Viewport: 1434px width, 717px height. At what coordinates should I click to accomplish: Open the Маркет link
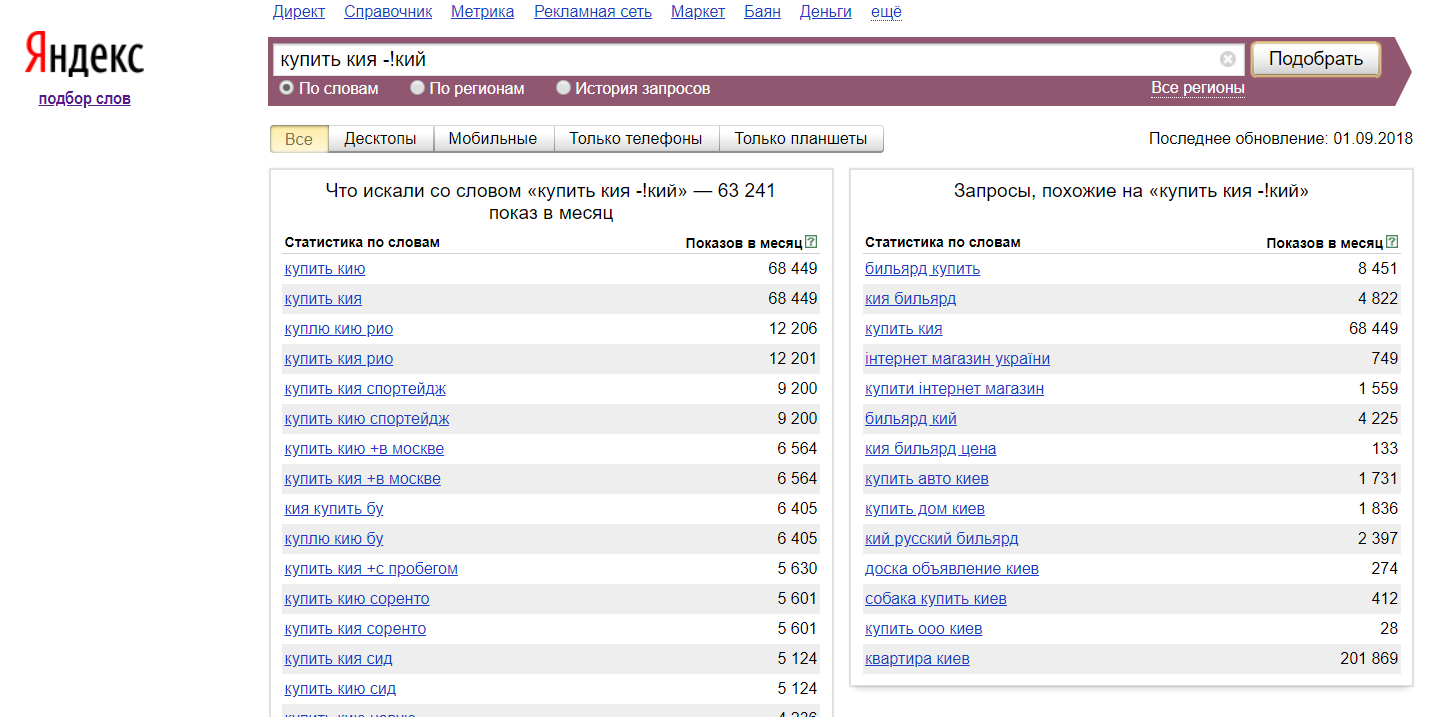[698, 12]
